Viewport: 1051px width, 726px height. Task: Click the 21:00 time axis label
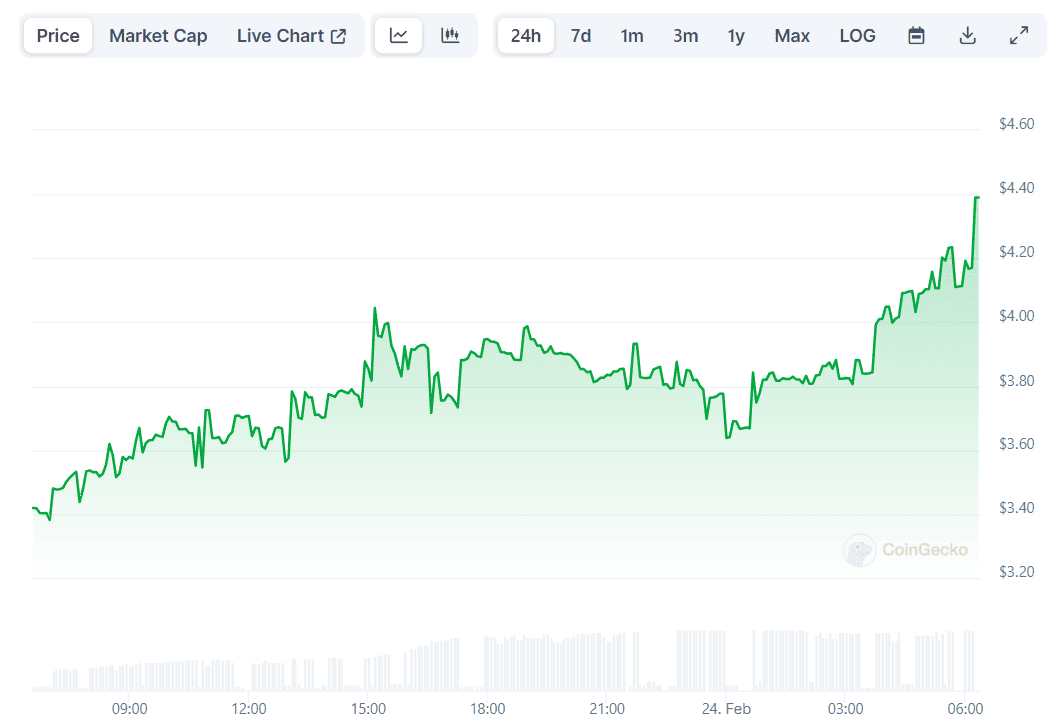point(607,709)
